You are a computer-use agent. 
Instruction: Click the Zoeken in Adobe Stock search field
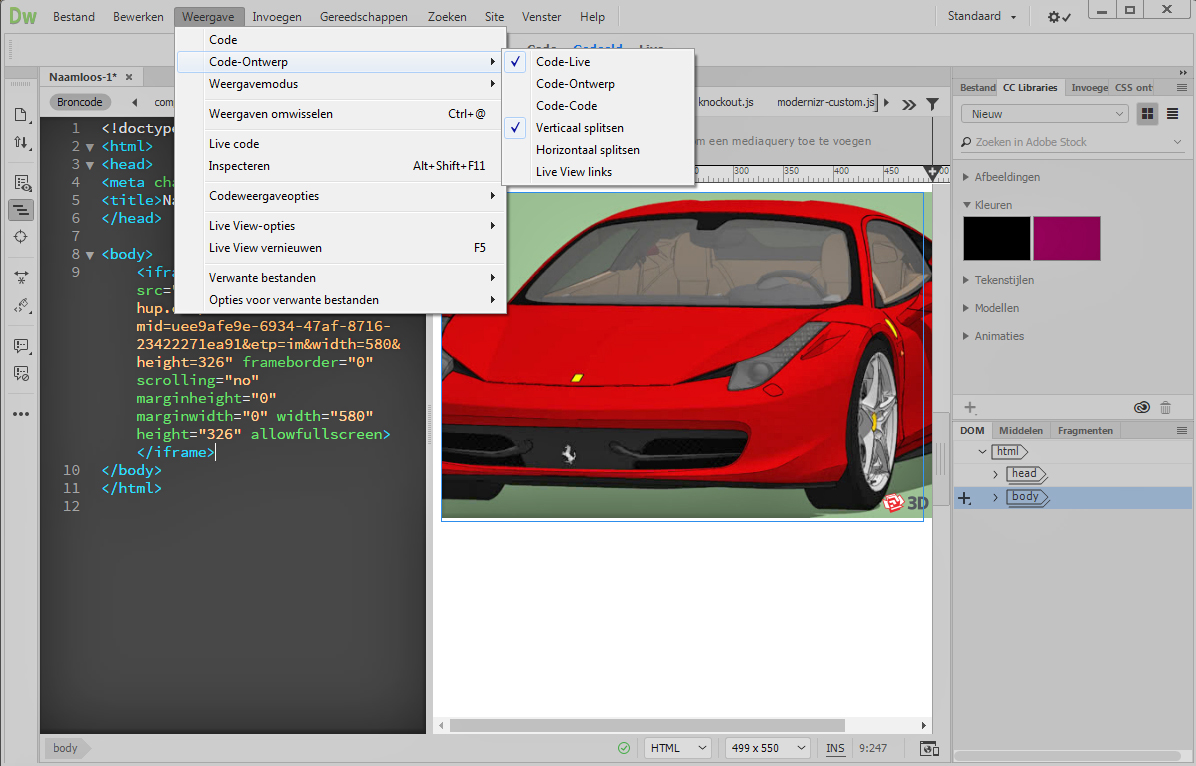point(1072,142)
